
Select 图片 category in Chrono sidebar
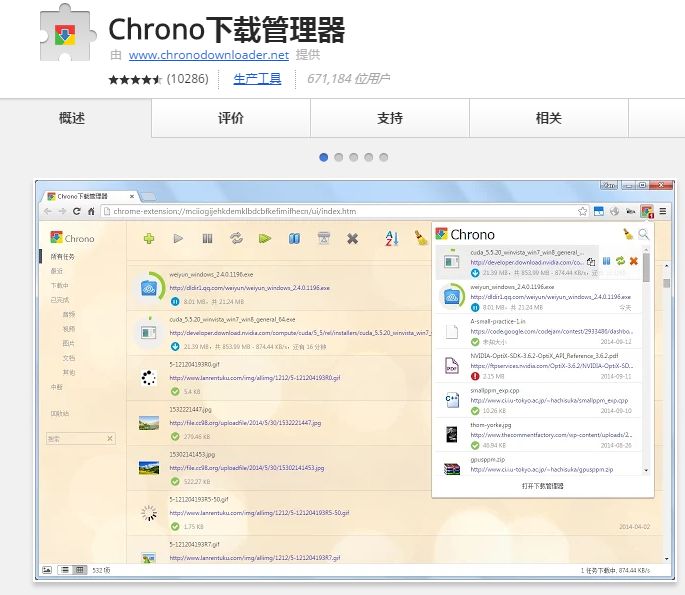pyautogui.click(x=69, y=343)
